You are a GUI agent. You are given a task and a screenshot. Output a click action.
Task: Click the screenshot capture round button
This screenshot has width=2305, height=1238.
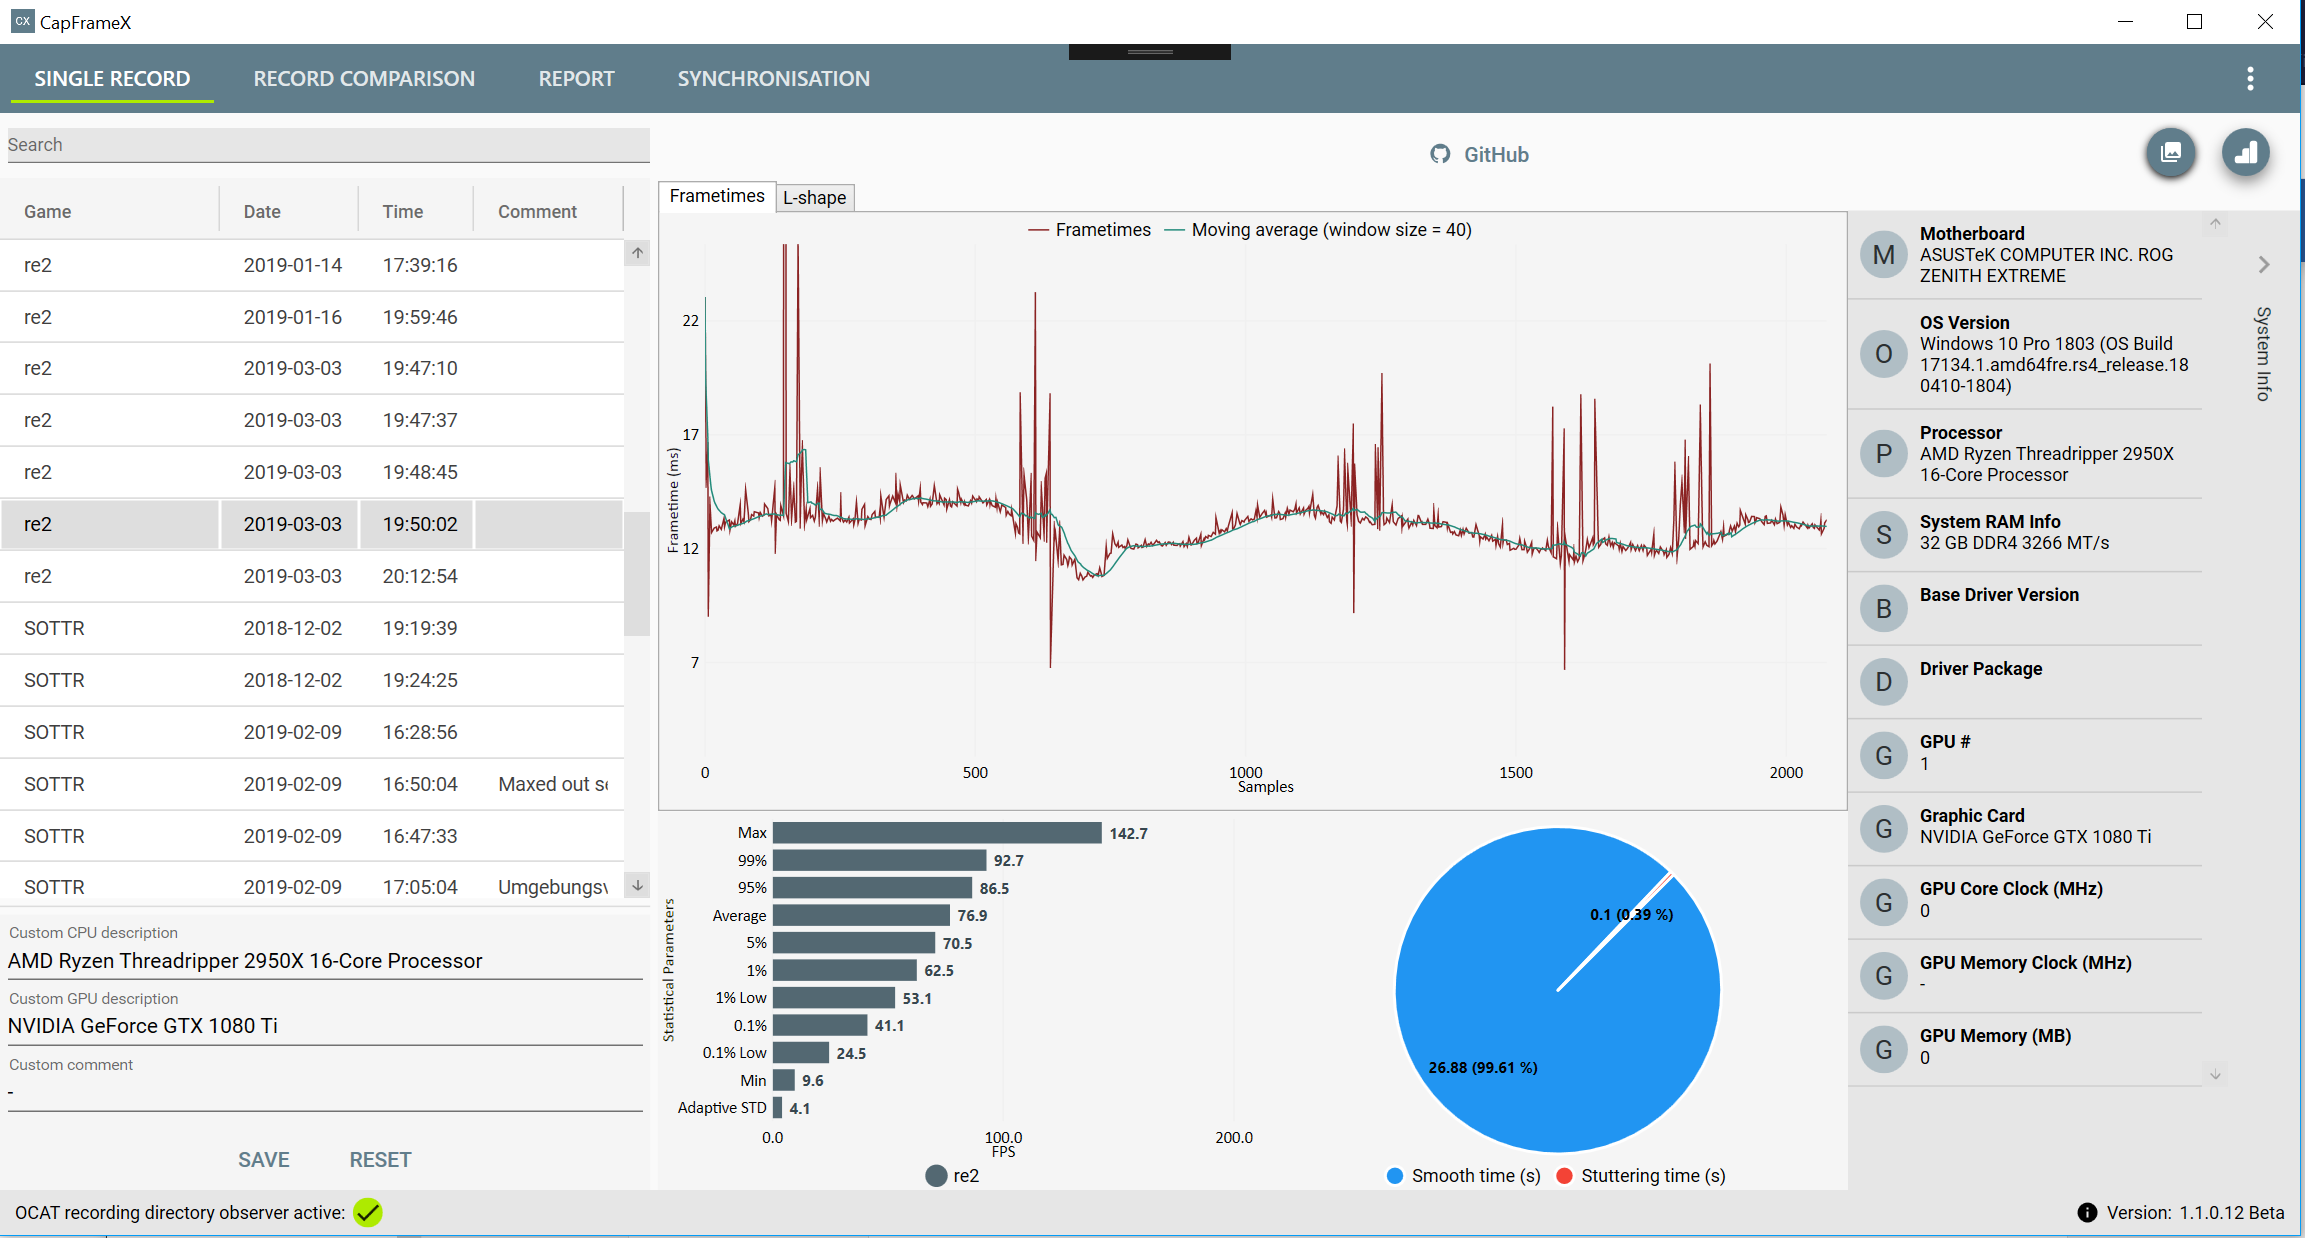point(2171,153)
